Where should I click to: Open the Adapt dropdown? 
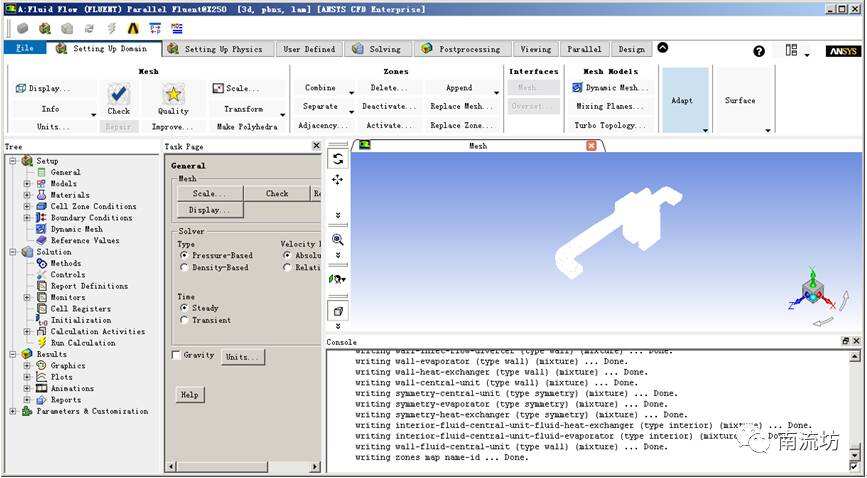pos(685,101)
